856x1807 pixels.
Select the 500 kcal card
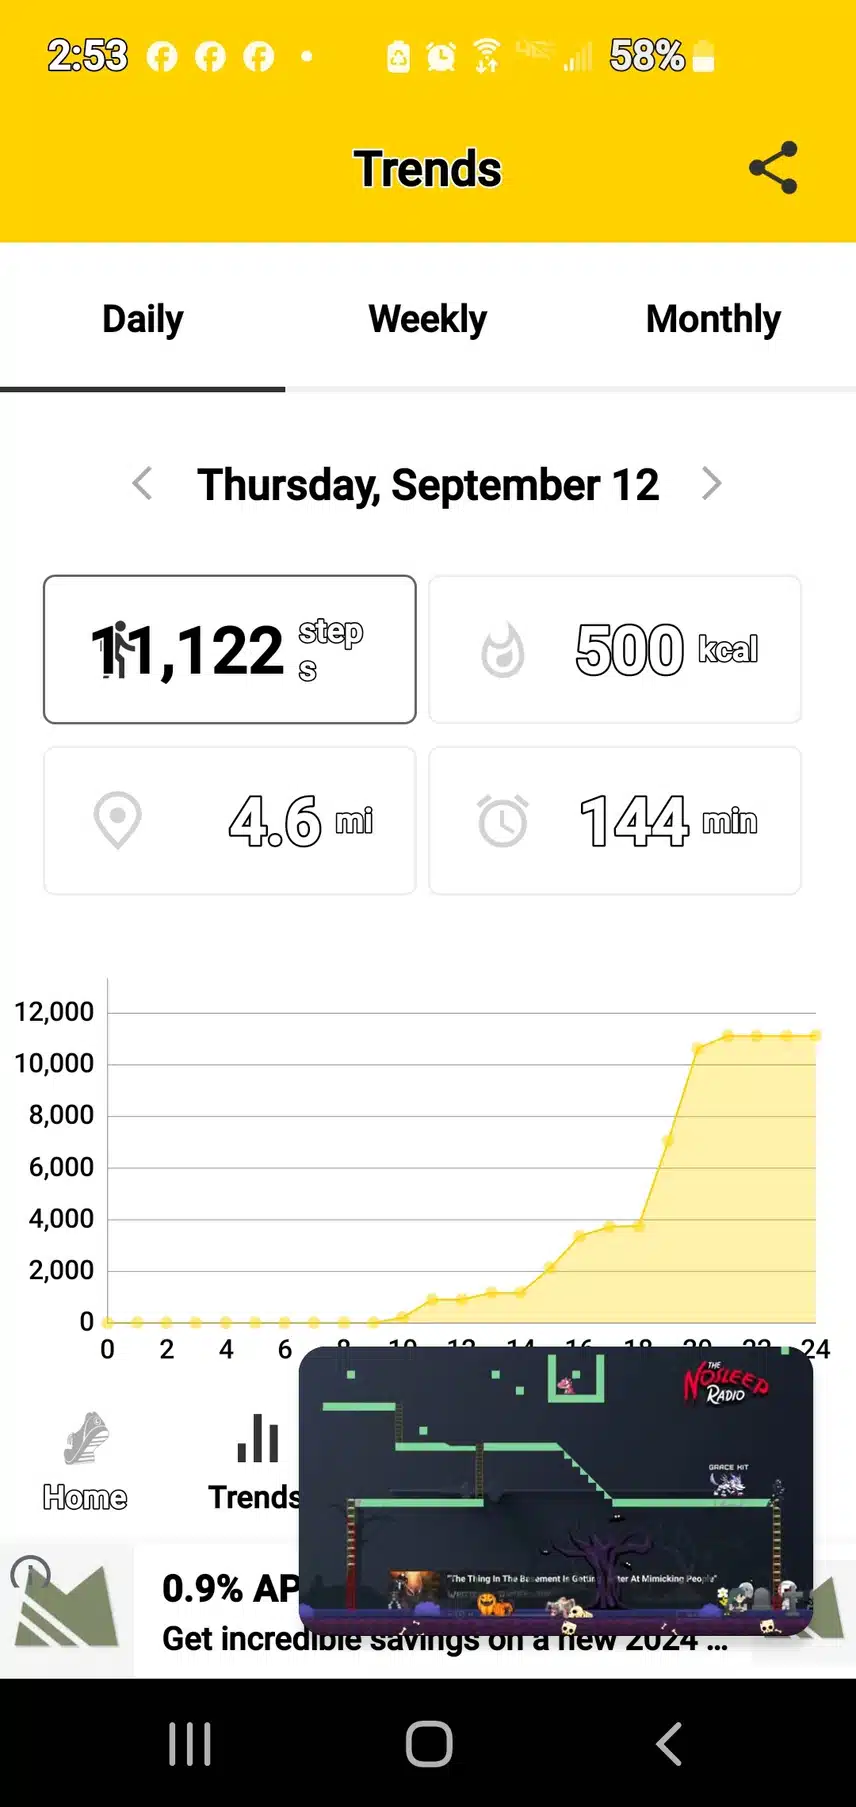(615, 649)
